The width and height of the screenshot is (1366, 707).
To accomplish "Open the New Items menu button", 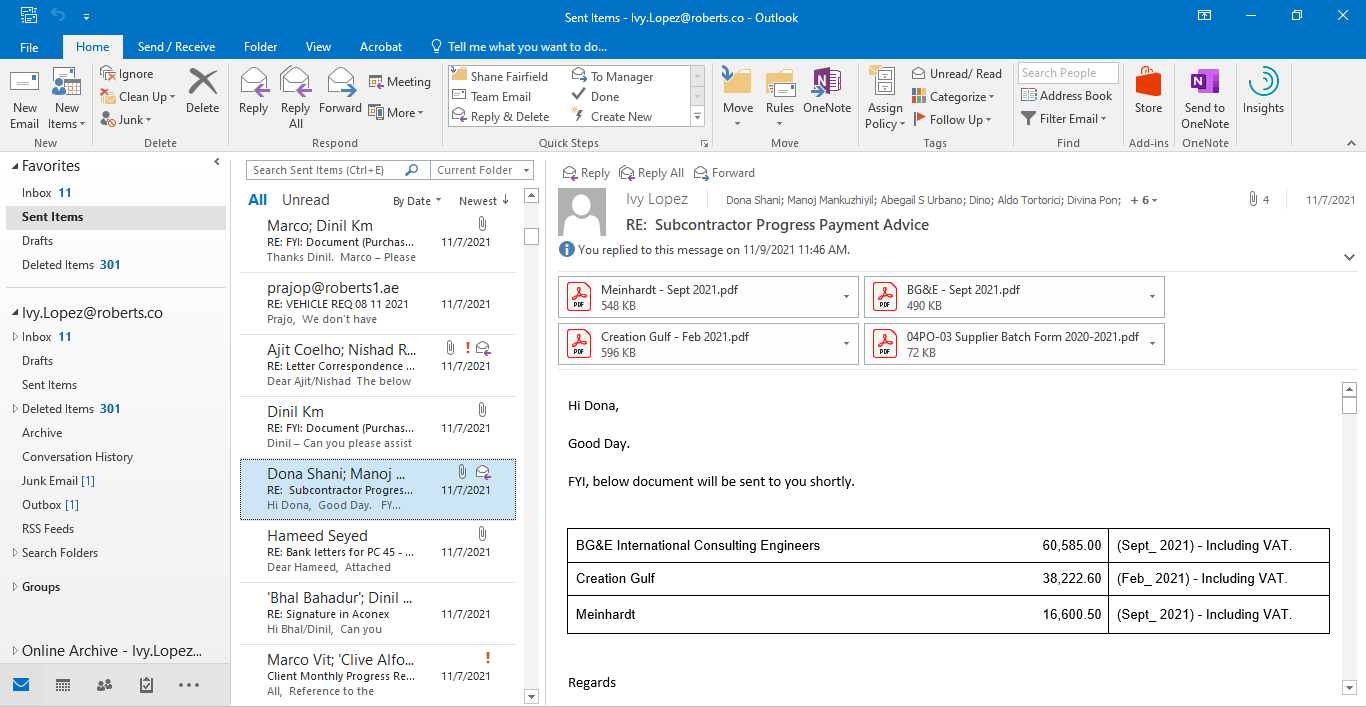I will click(x=67, y=99).
